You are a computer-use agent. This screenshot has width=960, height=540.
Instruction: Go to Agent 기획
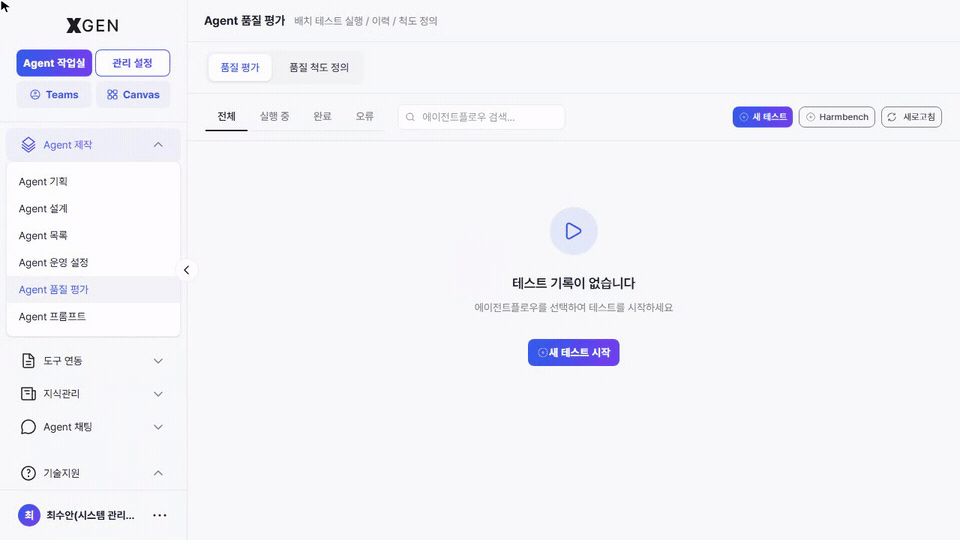[93, 182]
